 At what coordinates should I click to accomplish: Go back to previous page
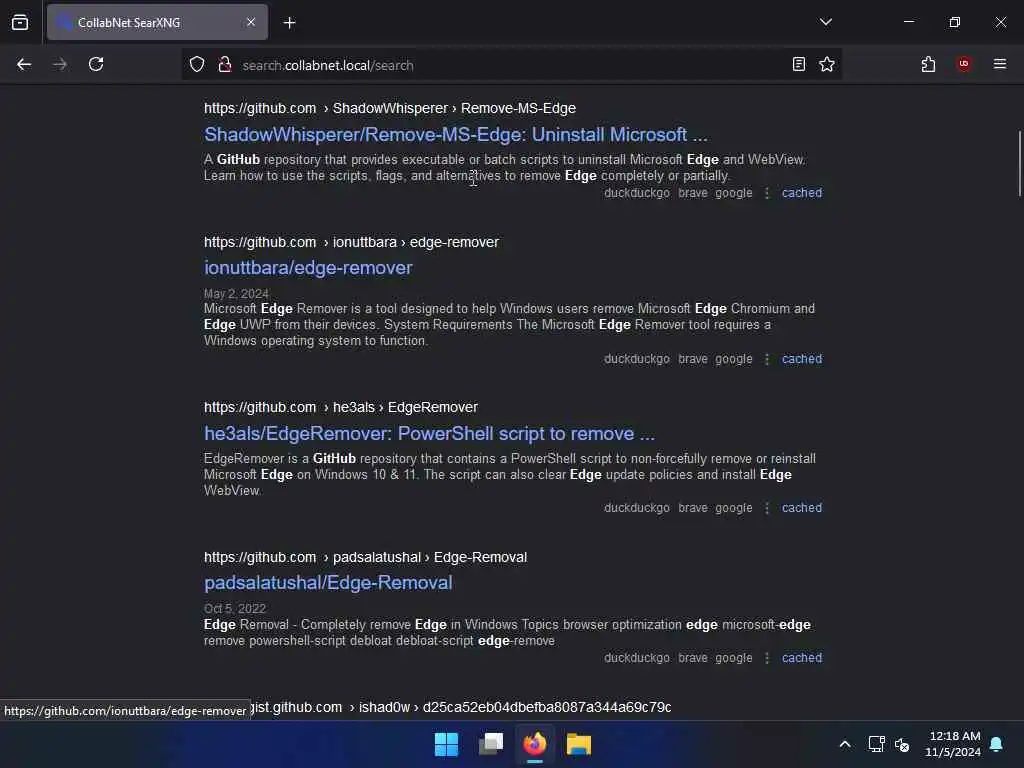tap(24, 65)
